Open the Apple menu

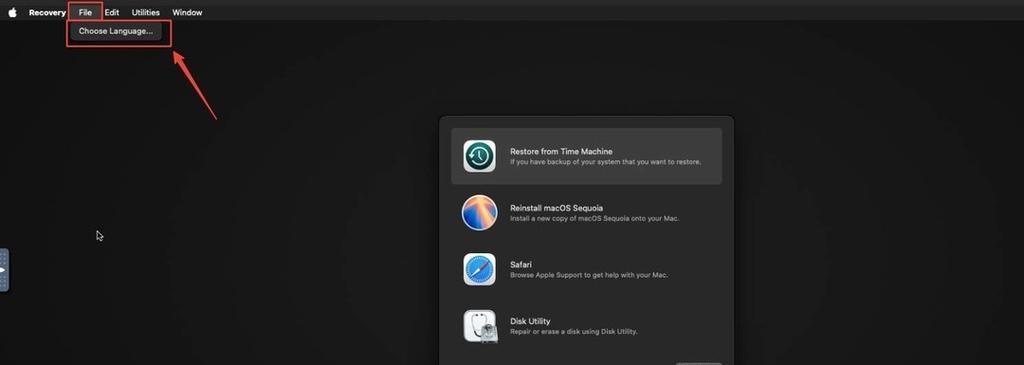point(12,12)
